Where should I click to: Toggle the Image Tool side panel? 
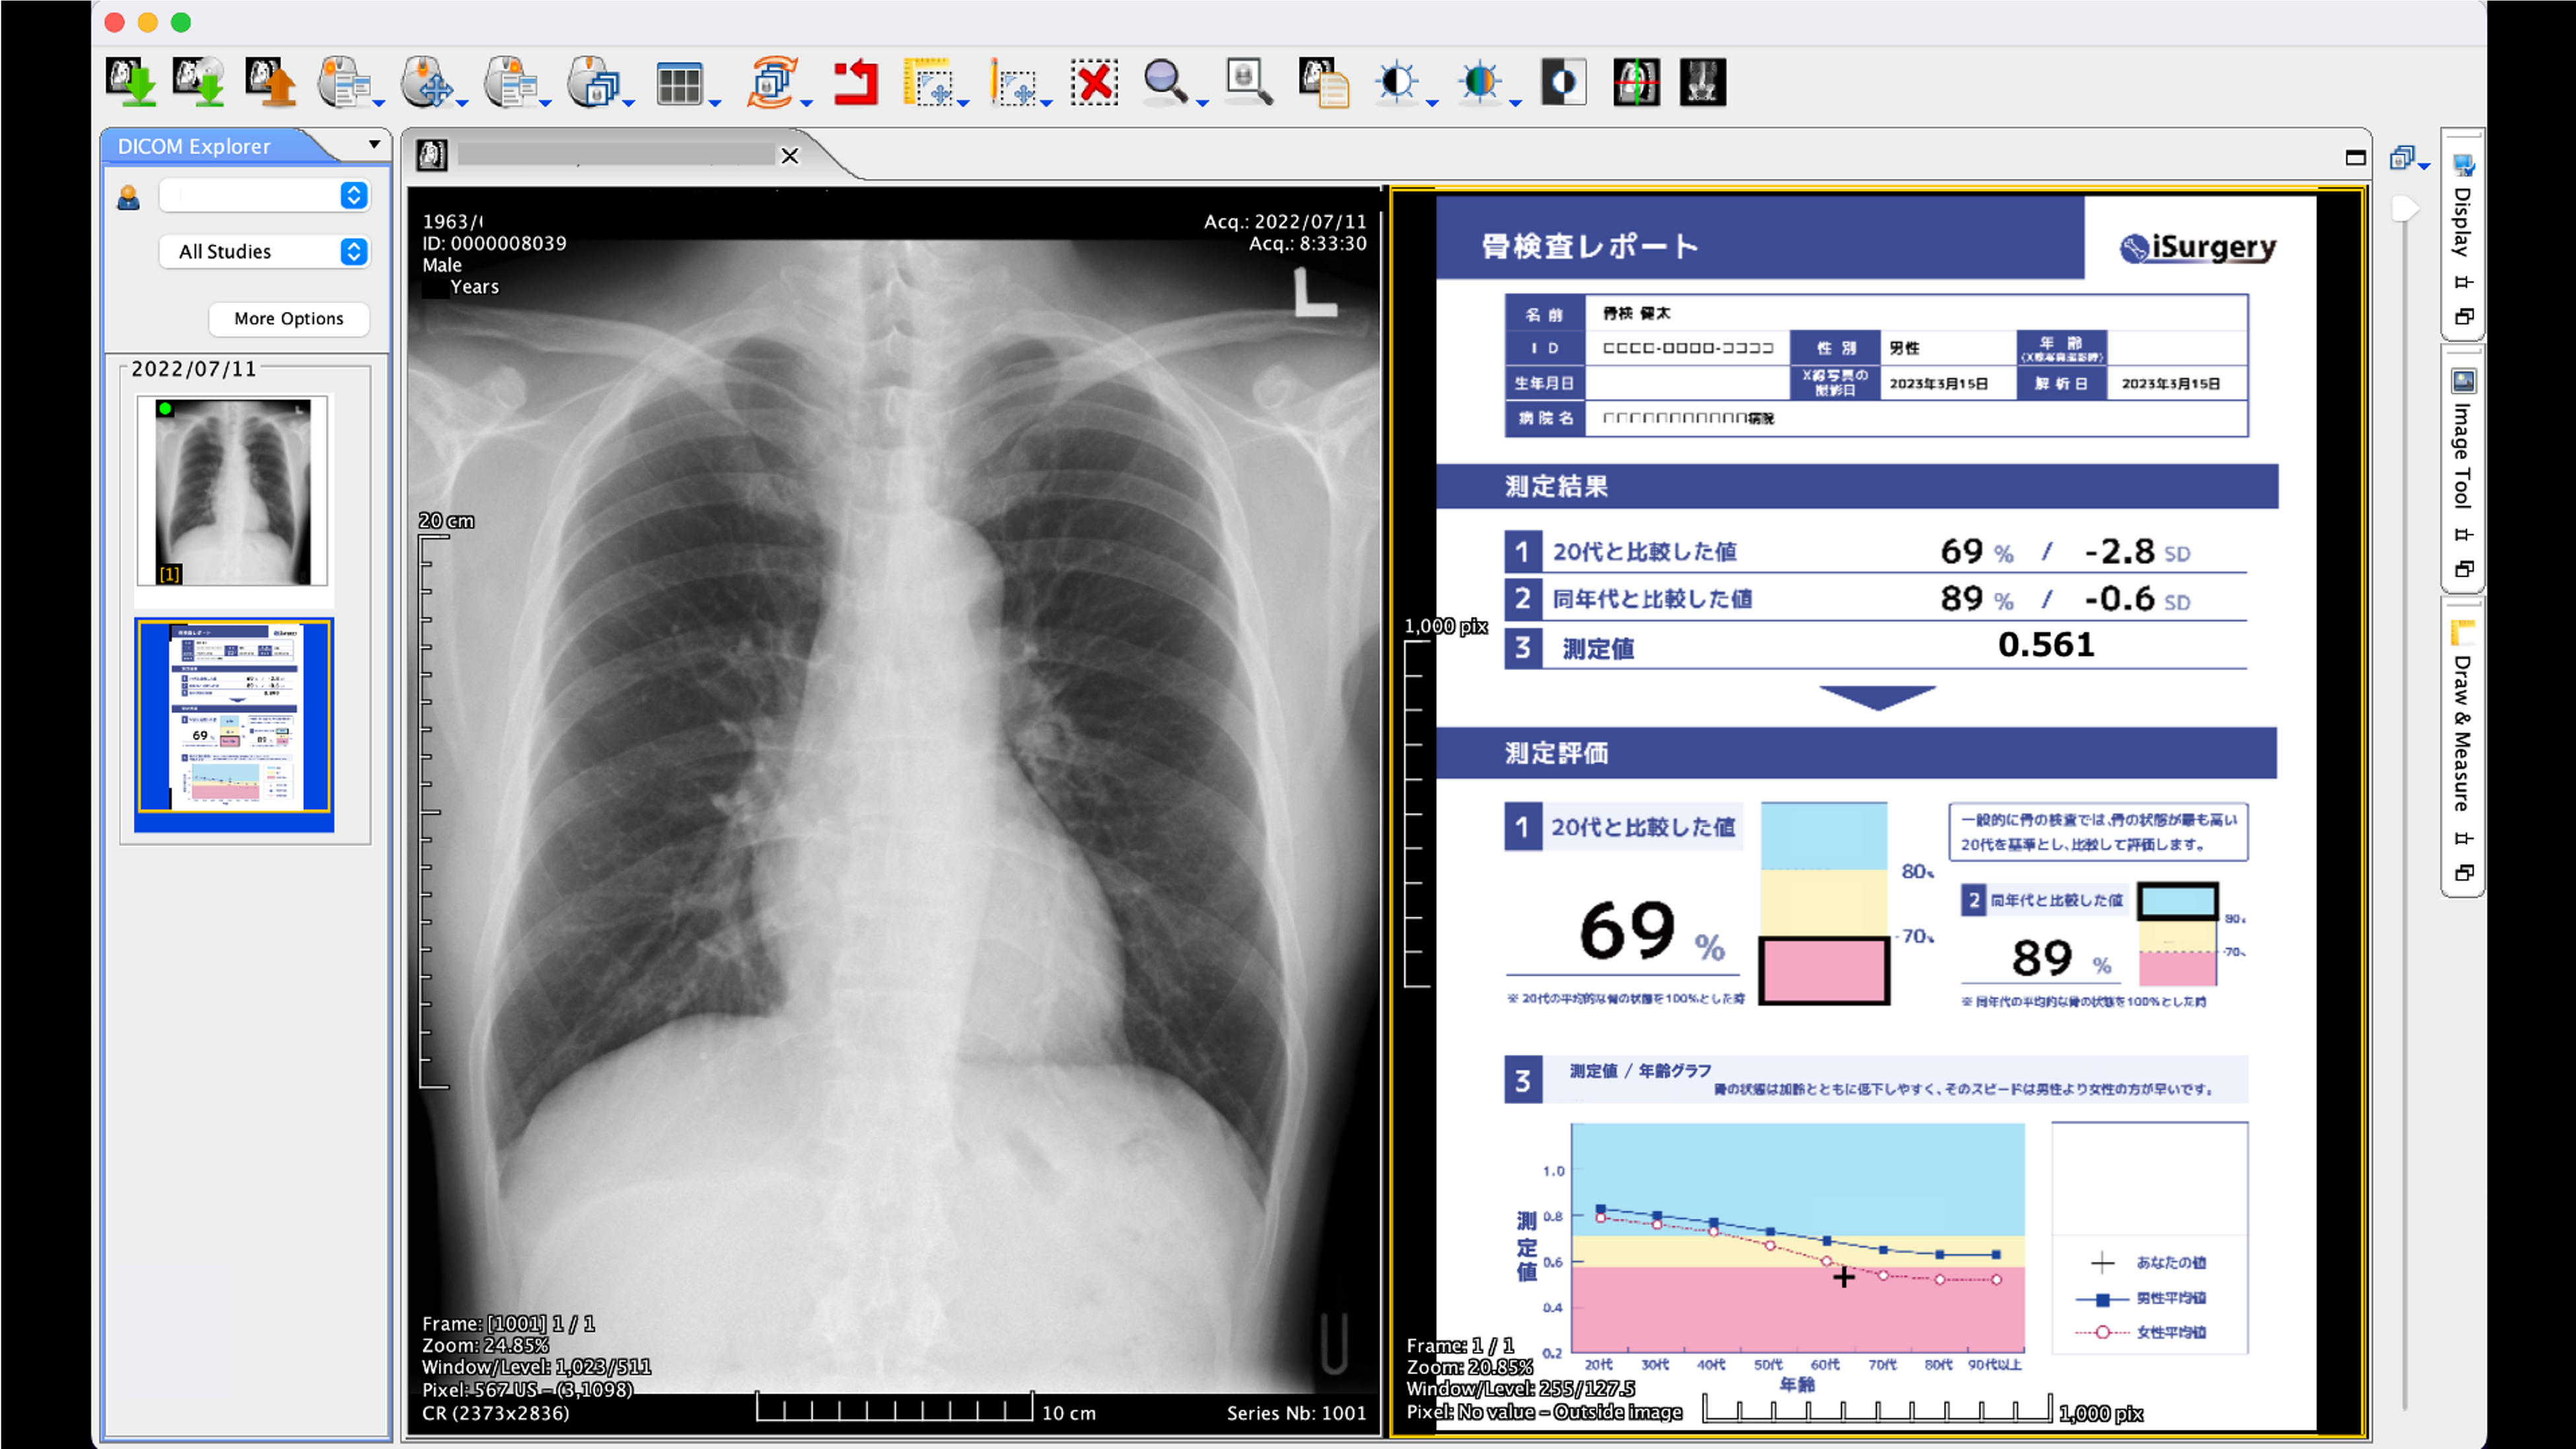(x=2462, y=455)
